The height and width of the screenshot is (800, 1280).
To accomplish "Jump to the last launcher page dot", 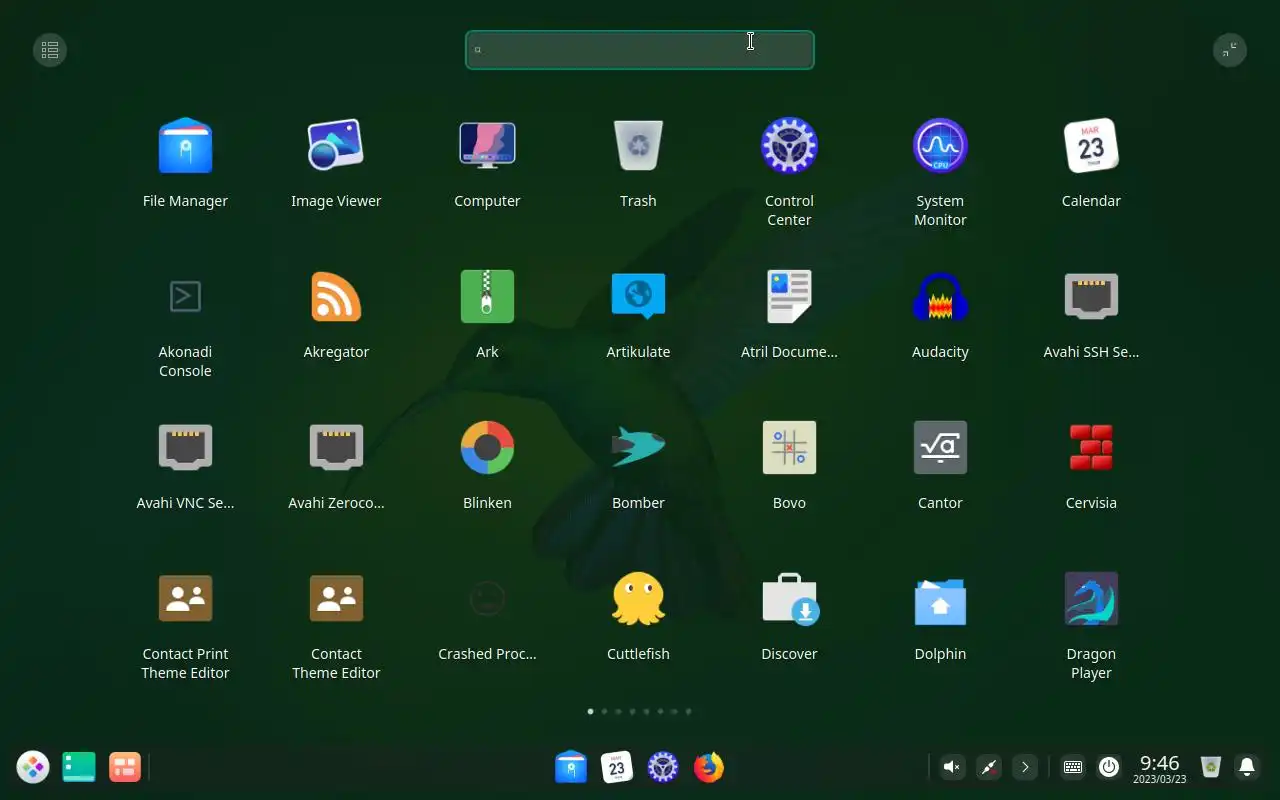I will [x=688, y=712].
